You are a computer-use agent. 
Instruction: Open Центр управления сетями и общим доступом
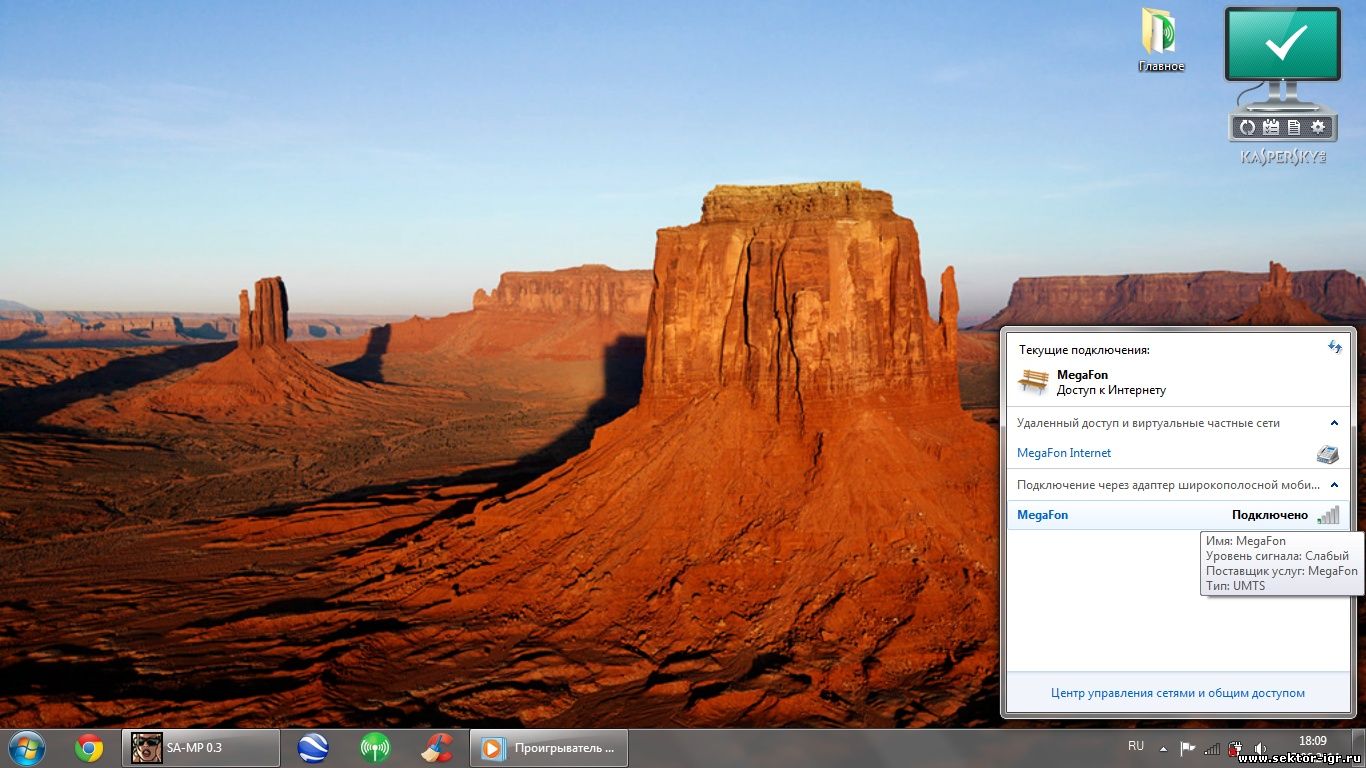click(x=1178, y=692)
